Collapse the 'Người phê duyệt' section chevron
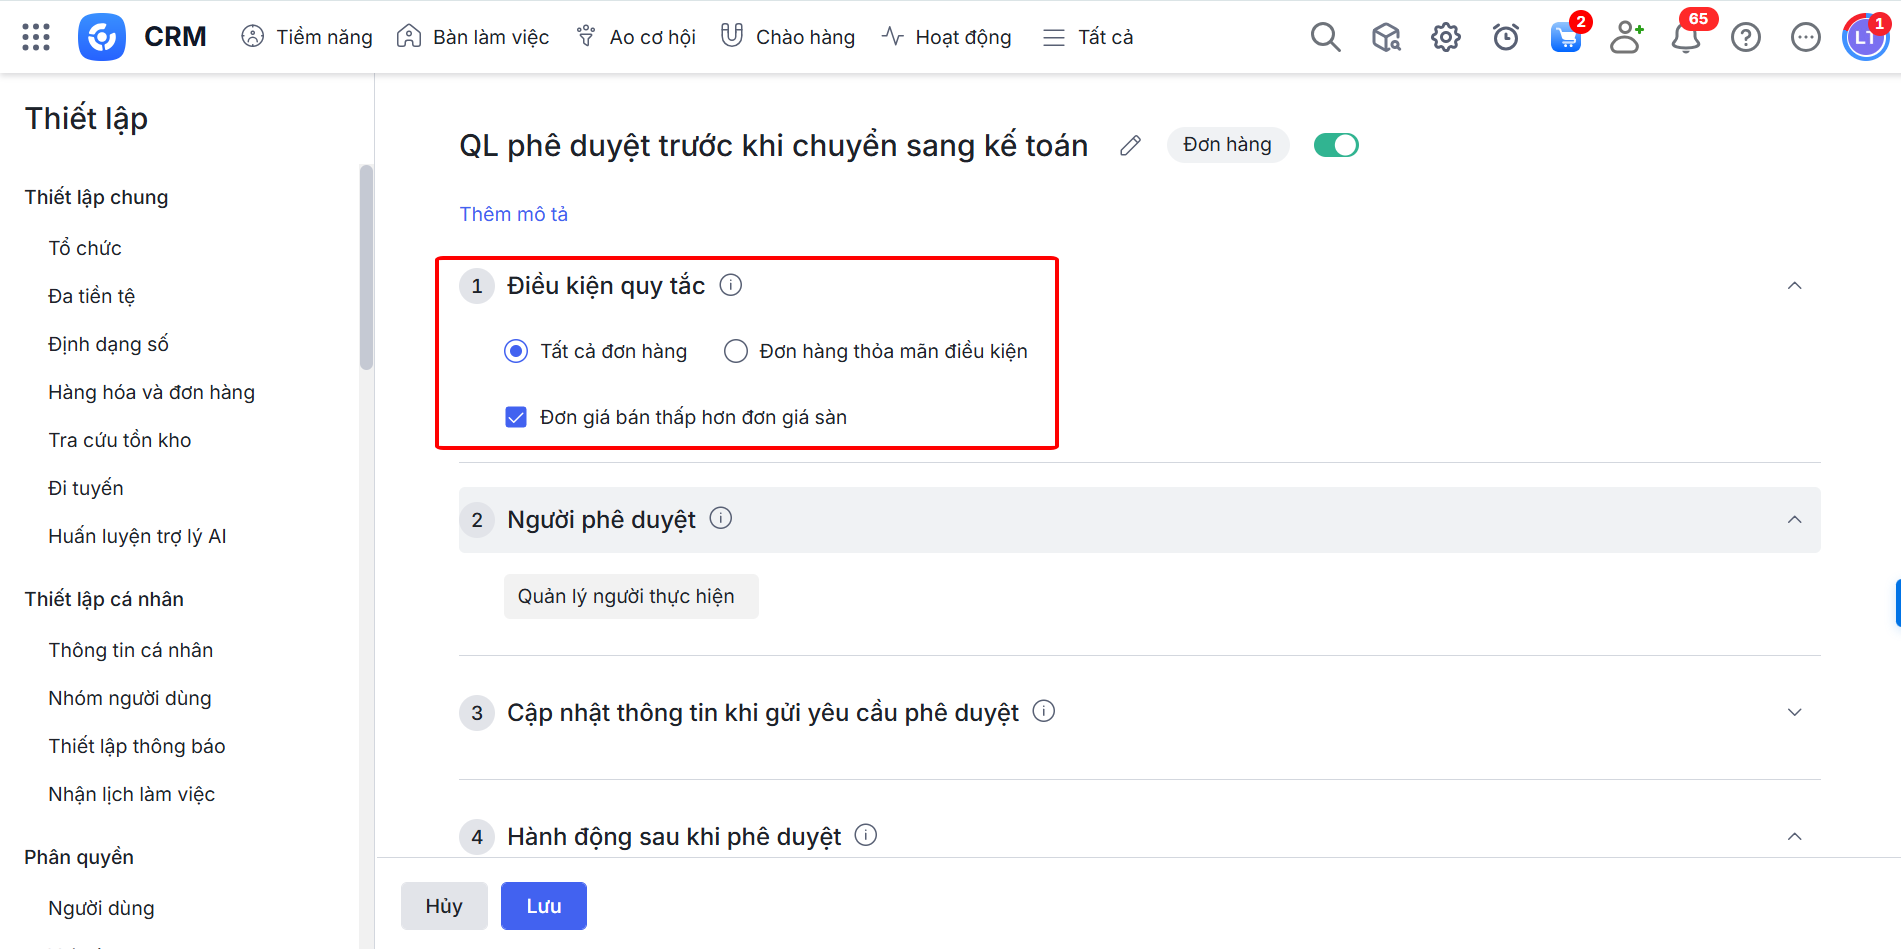1901x949 pixels. pyautogui.click(x=1794, y=520)
